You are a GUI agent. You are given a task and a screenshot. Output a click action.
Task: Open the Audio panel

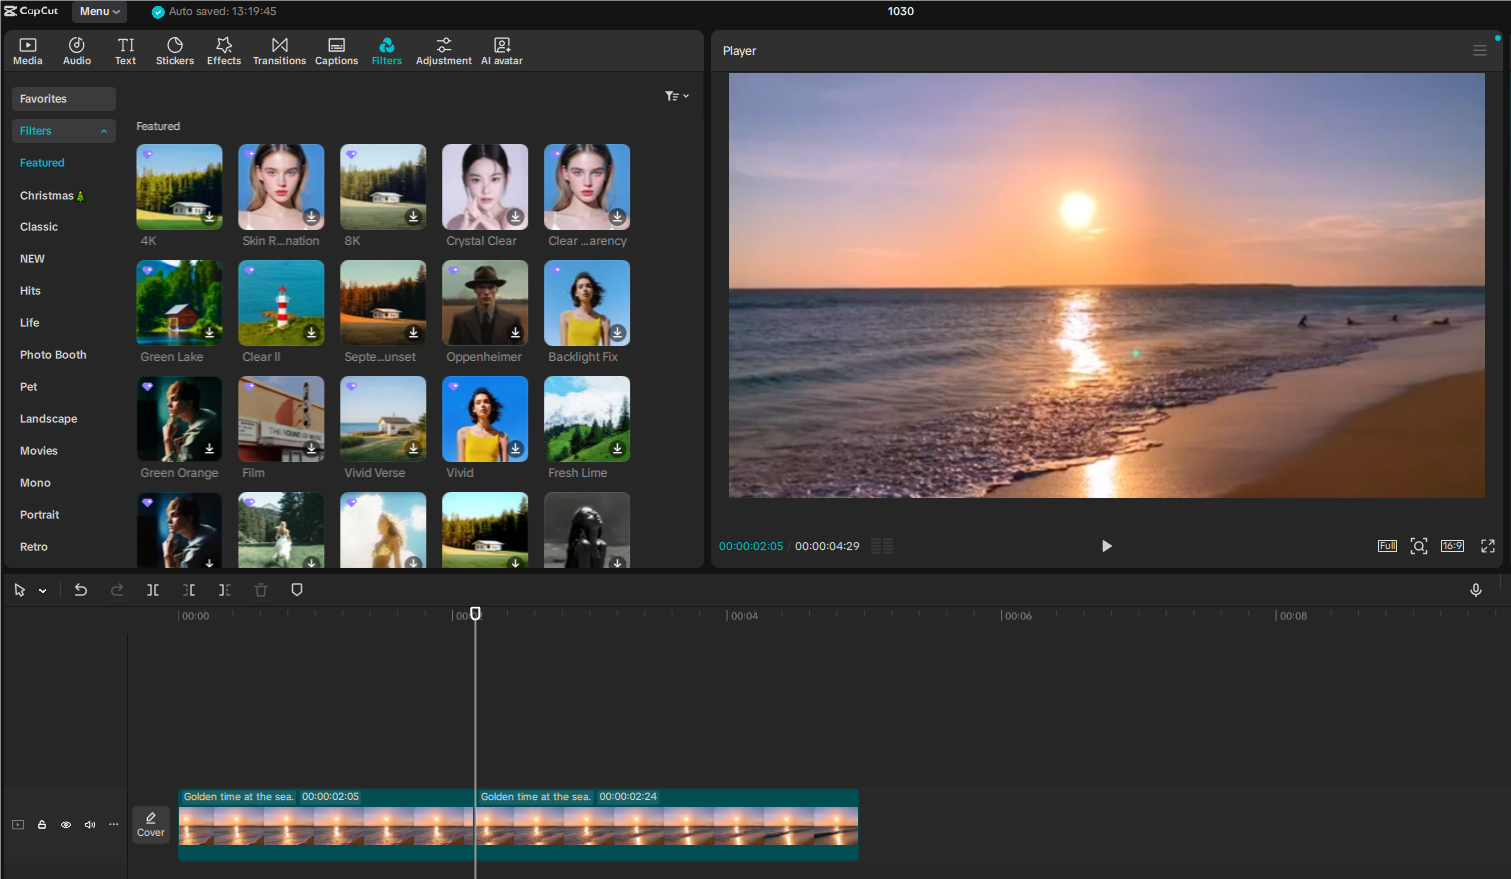pos(76,50)
